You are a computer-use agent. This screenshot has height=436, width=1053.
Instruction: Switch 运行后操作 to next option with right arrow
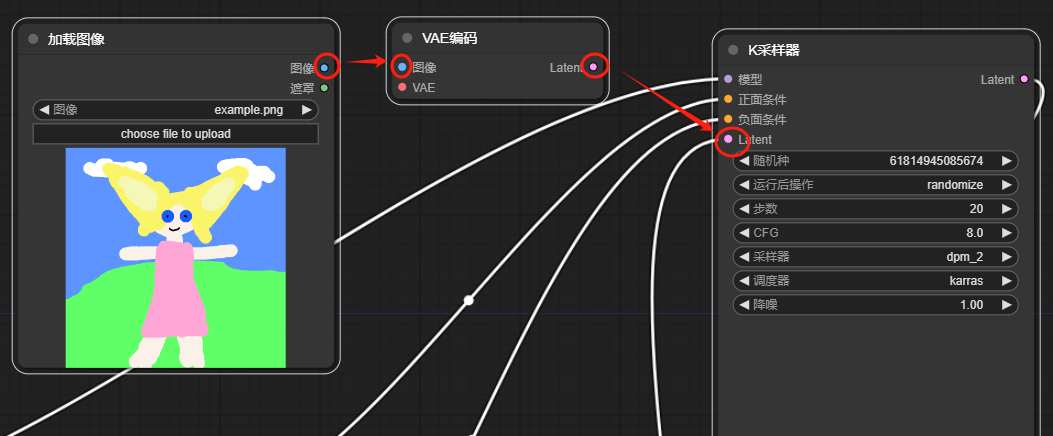pos(1007,185)
